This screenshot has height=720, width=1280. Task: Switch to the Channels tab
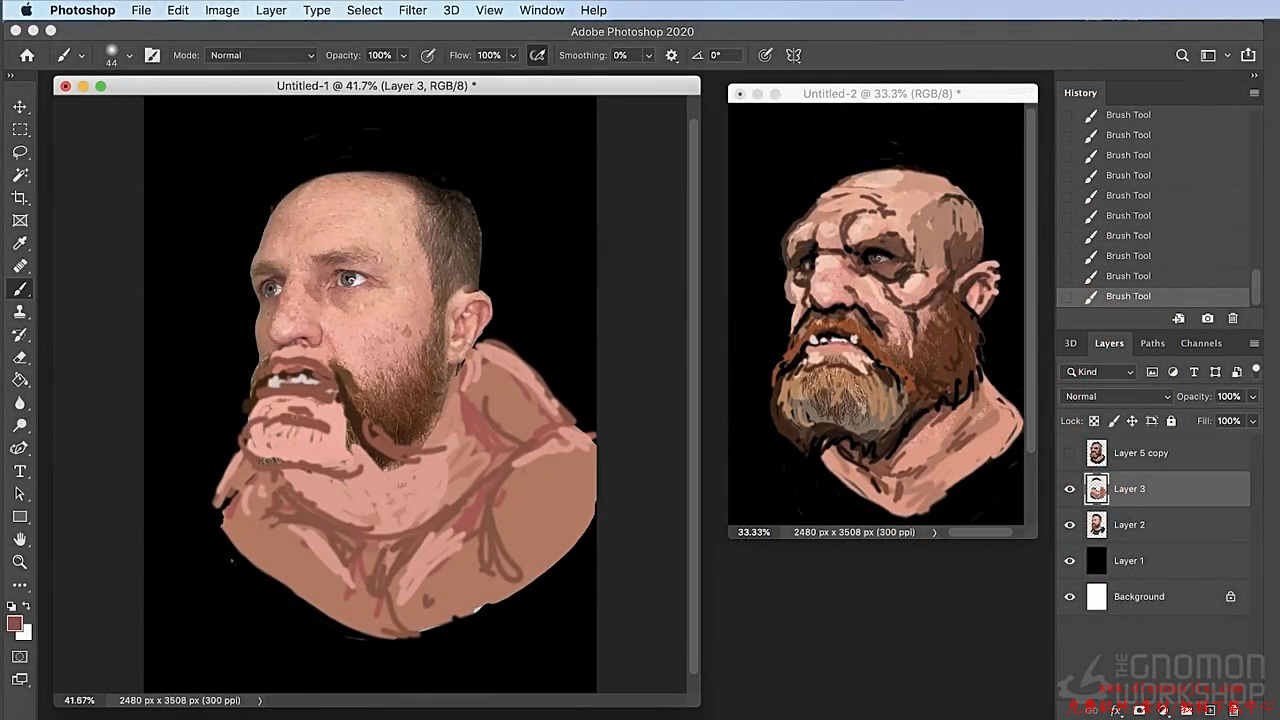pos(1200,343)
